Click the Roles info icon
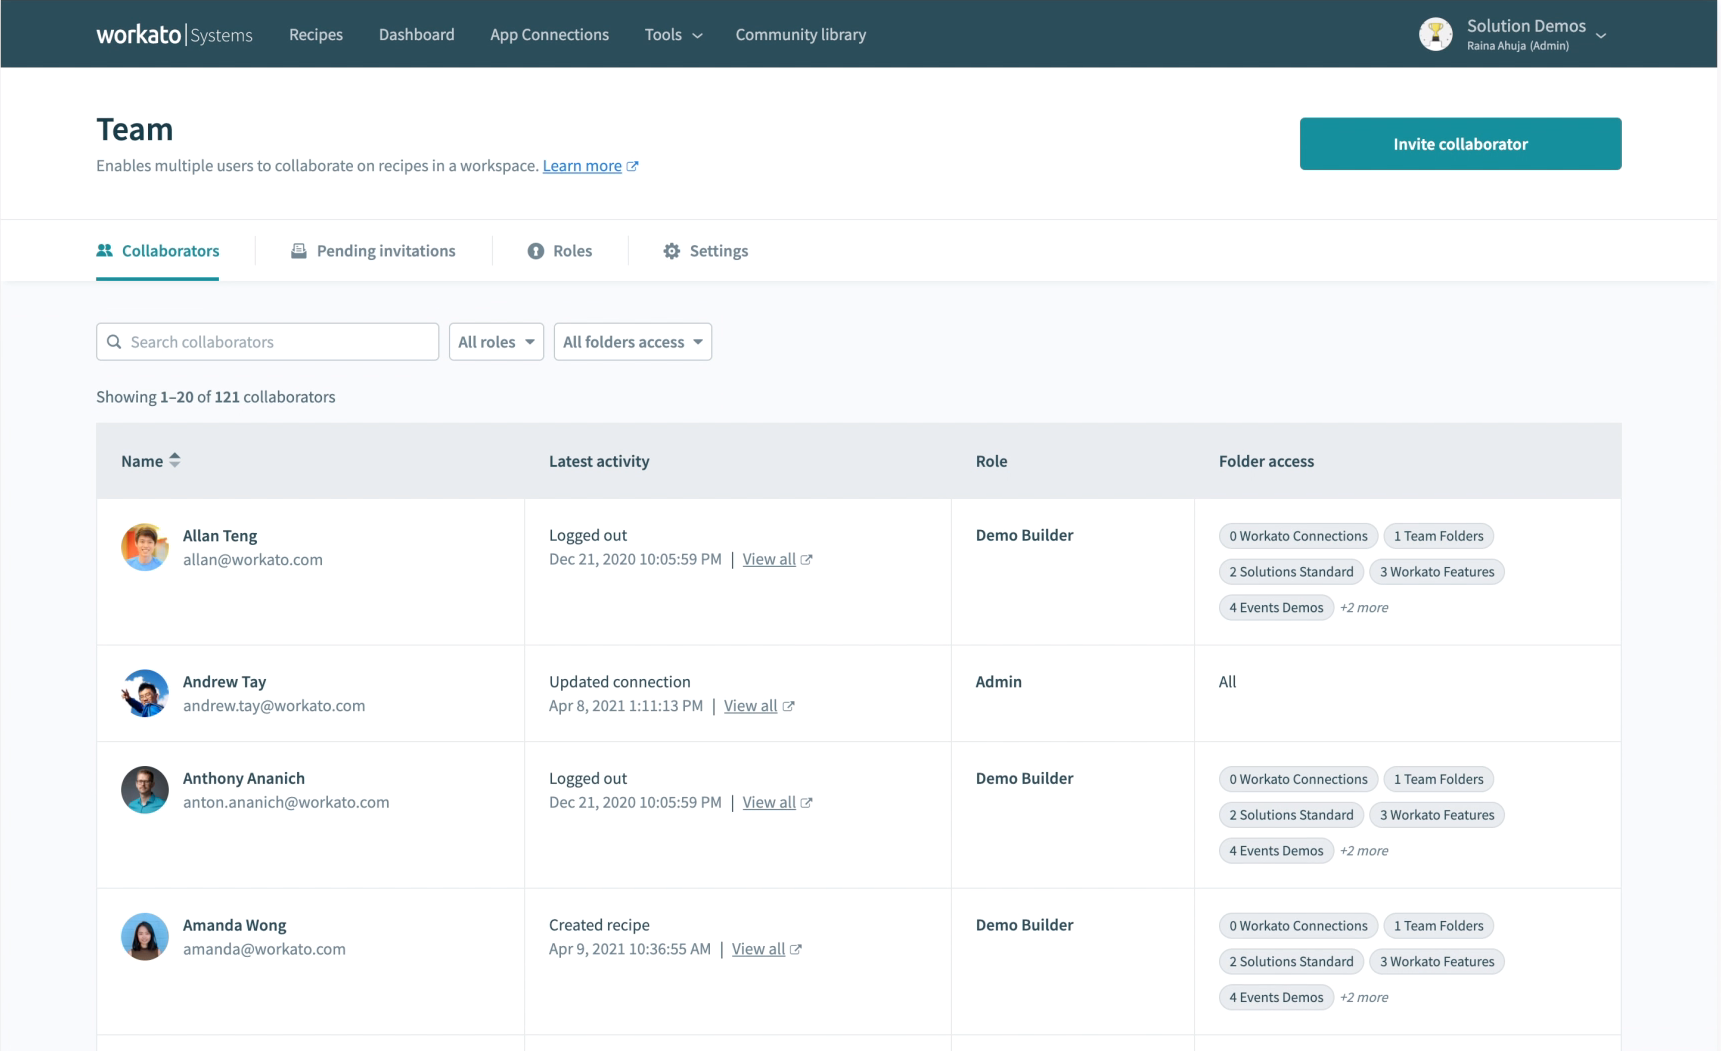 click(536, 251)
